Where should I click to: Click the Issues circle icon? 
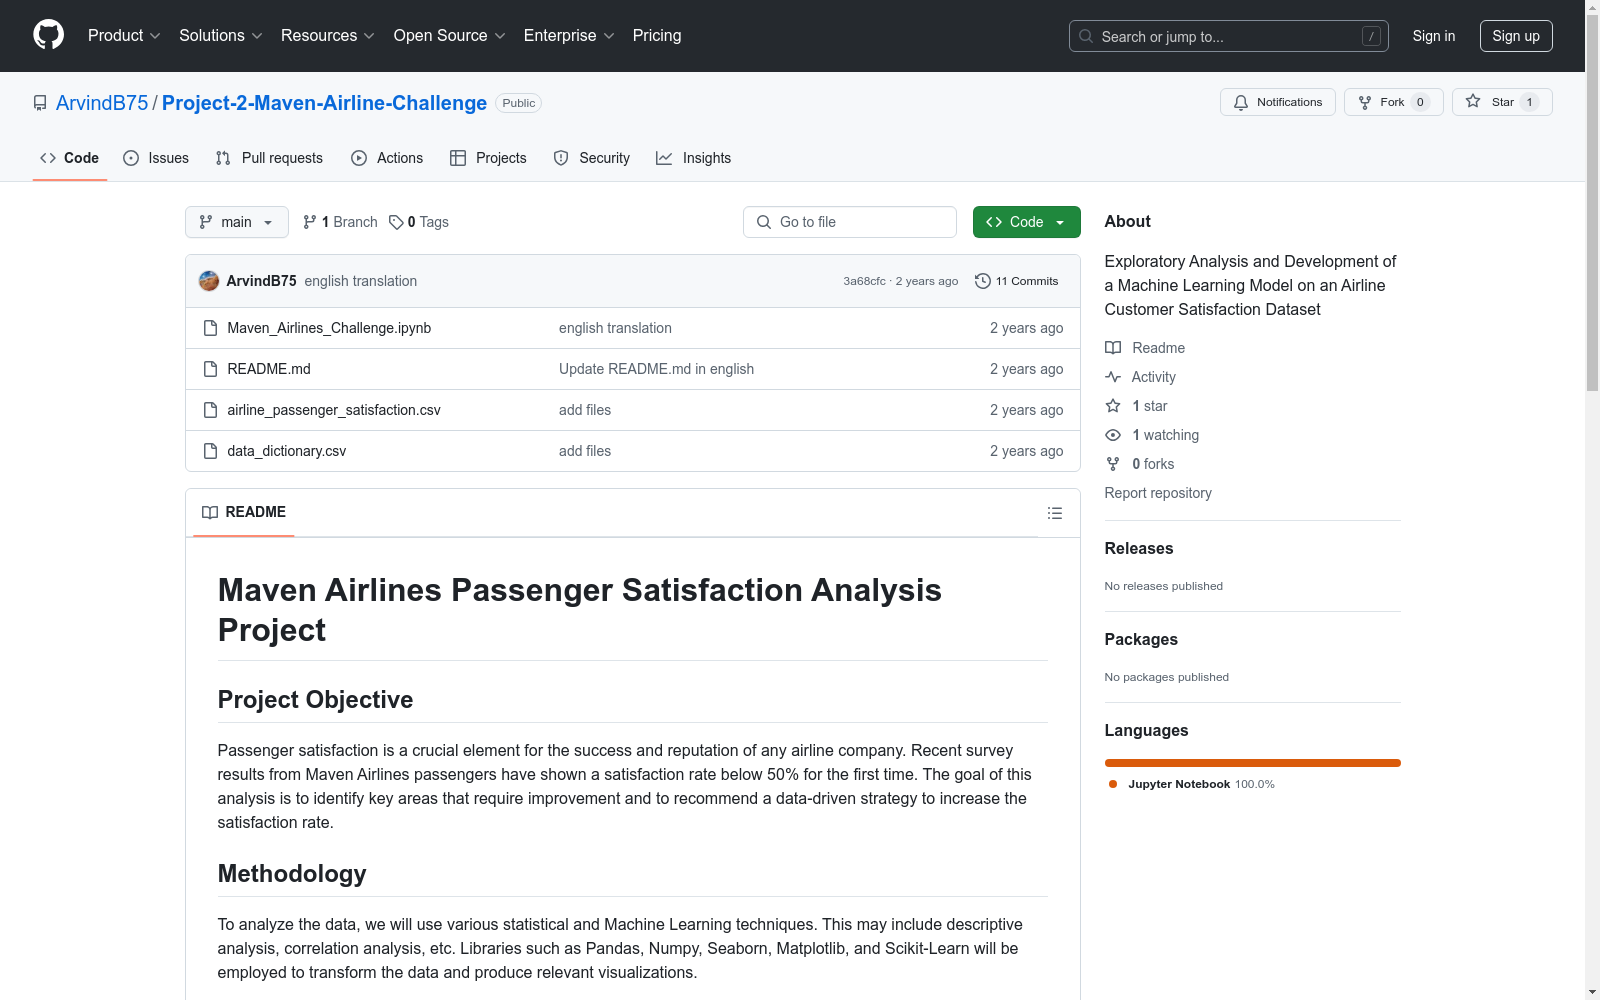(131, 158)
